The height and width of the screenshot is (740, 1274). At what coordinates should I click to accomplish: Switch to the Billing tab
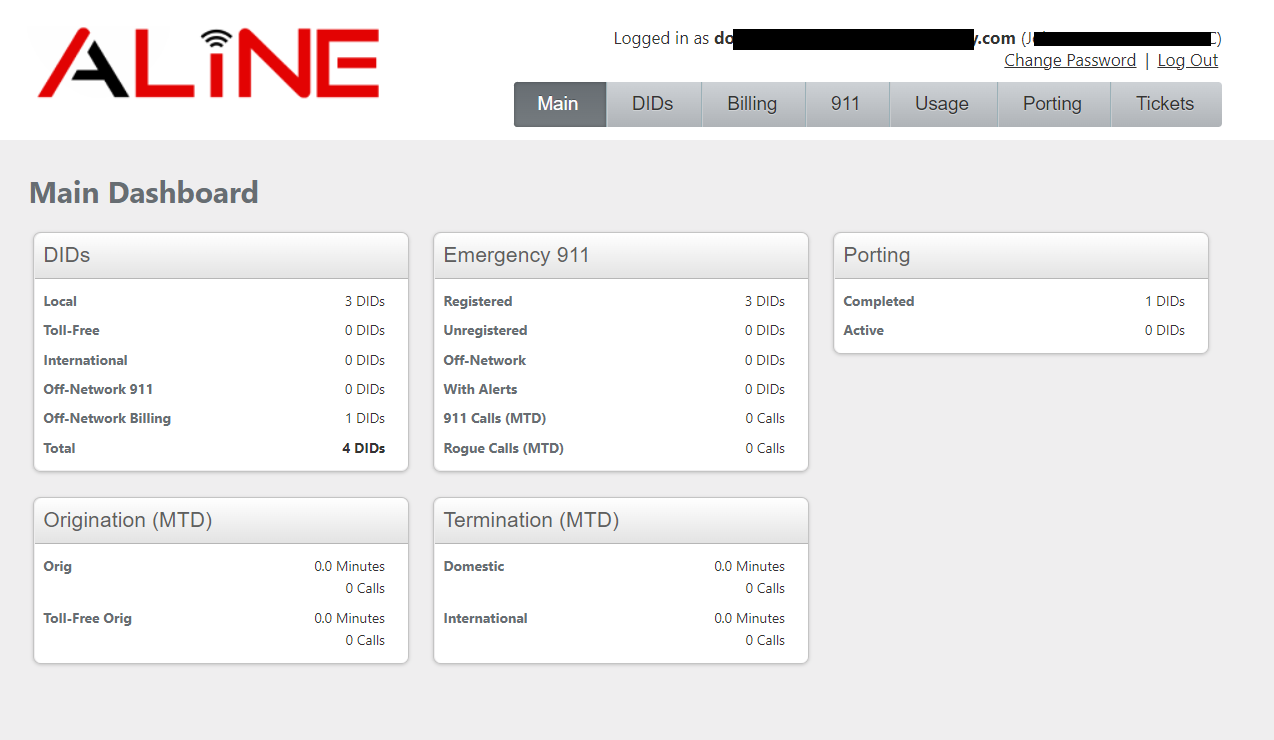pyautogui.click(x=751, y=103)
